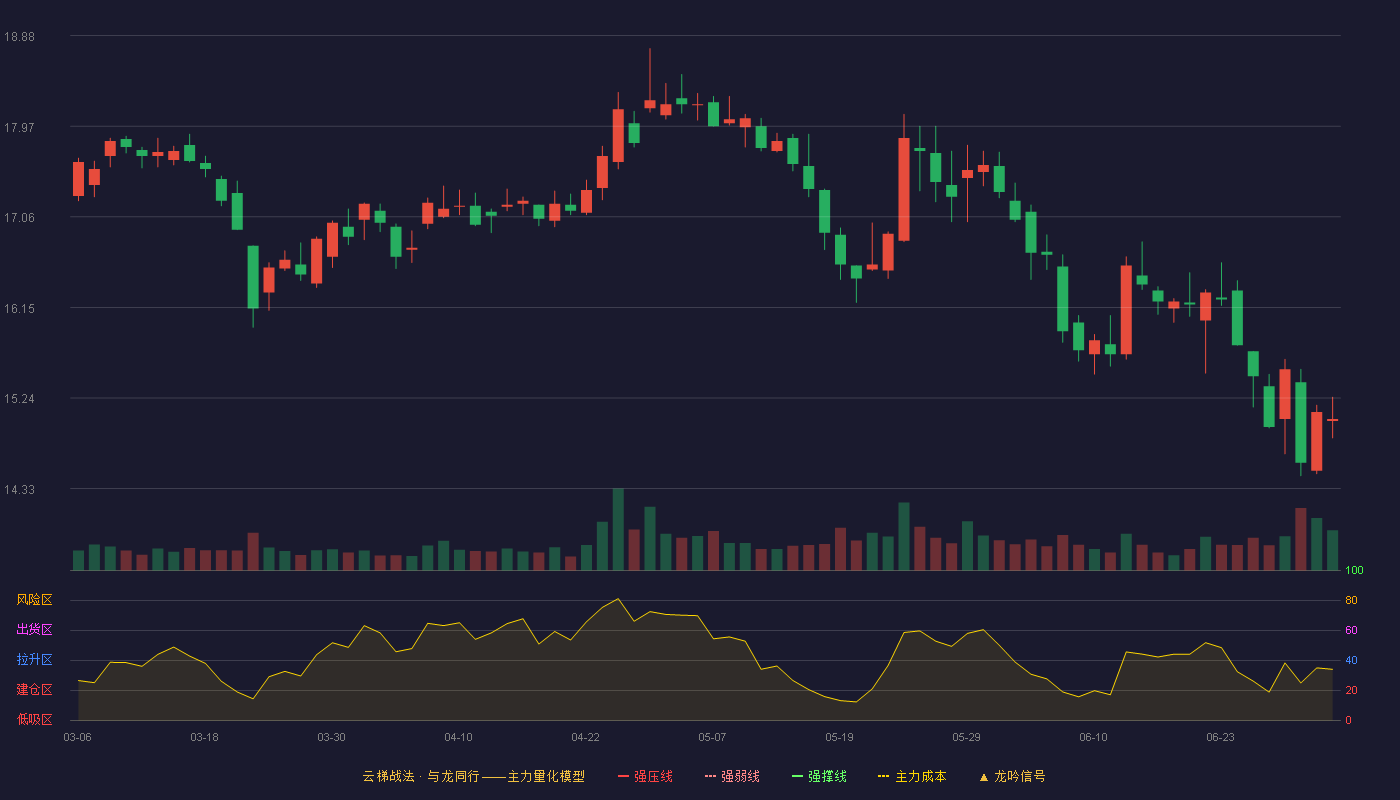Toggle the 强压线 legend series
Viewport: 1400px width, 800px height.
645,776
